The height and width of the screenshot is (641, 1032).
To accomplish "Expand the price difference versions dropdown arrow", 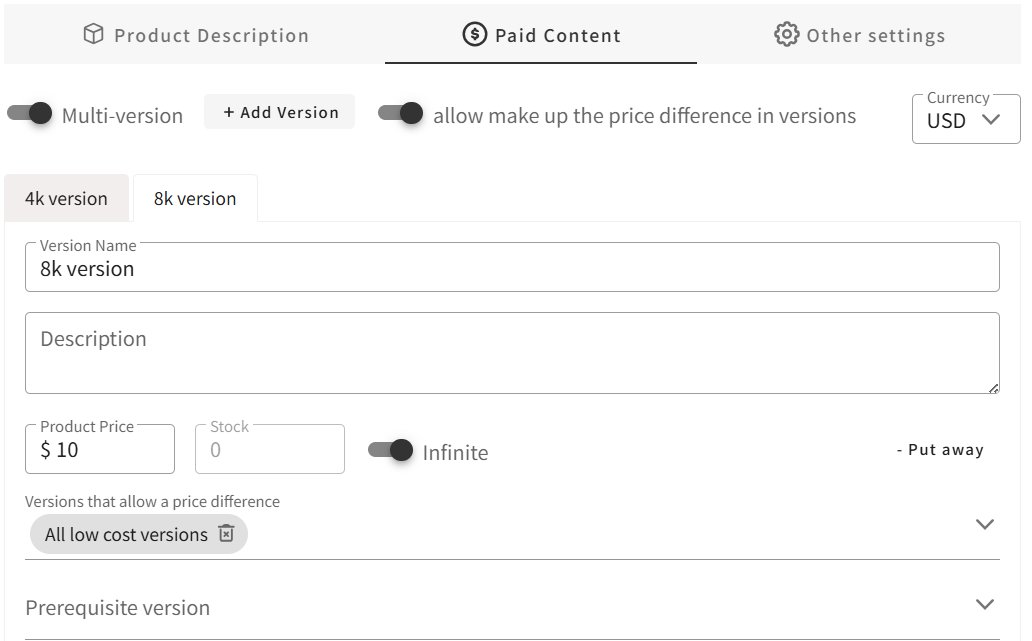I will tap(984, 524).
